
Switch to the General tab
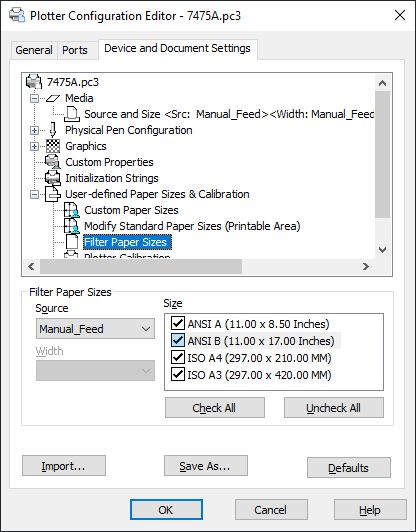(34, 50)
